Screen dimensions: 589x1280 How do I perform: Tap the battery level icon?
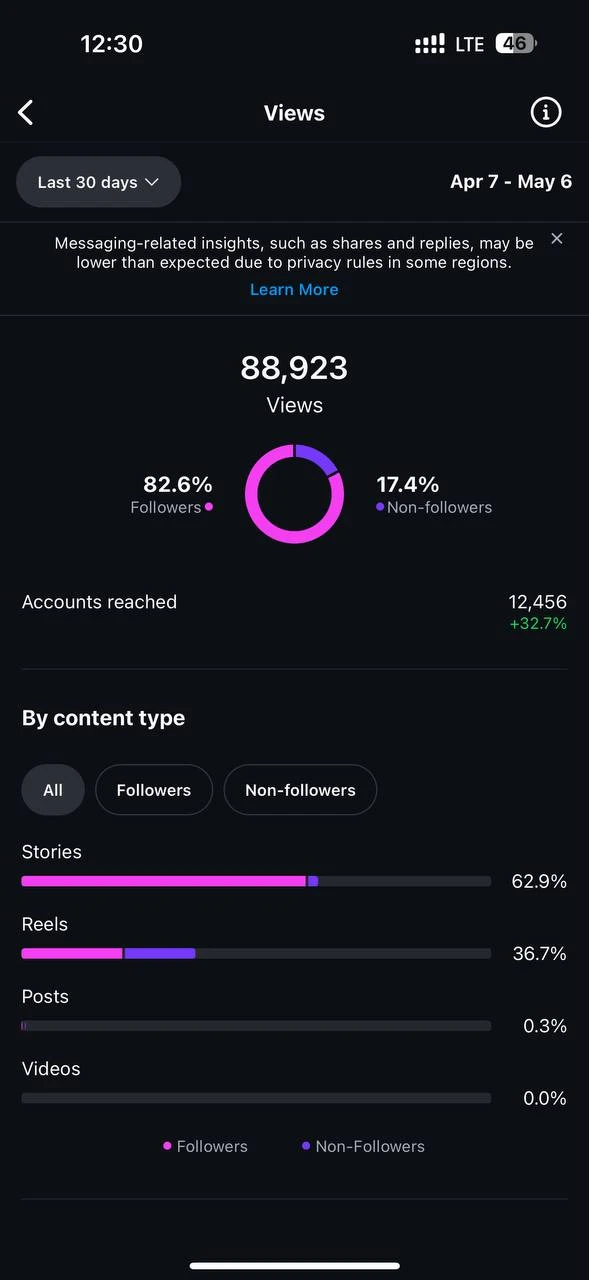[x=516, y=44]
